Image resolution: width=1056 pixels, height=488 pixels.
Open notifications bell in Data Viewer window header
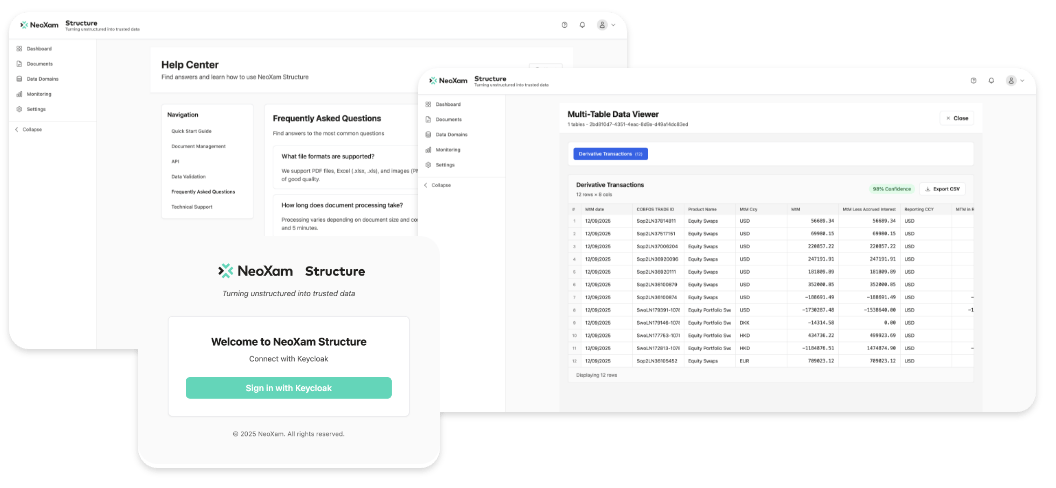(x=991, y=80)
